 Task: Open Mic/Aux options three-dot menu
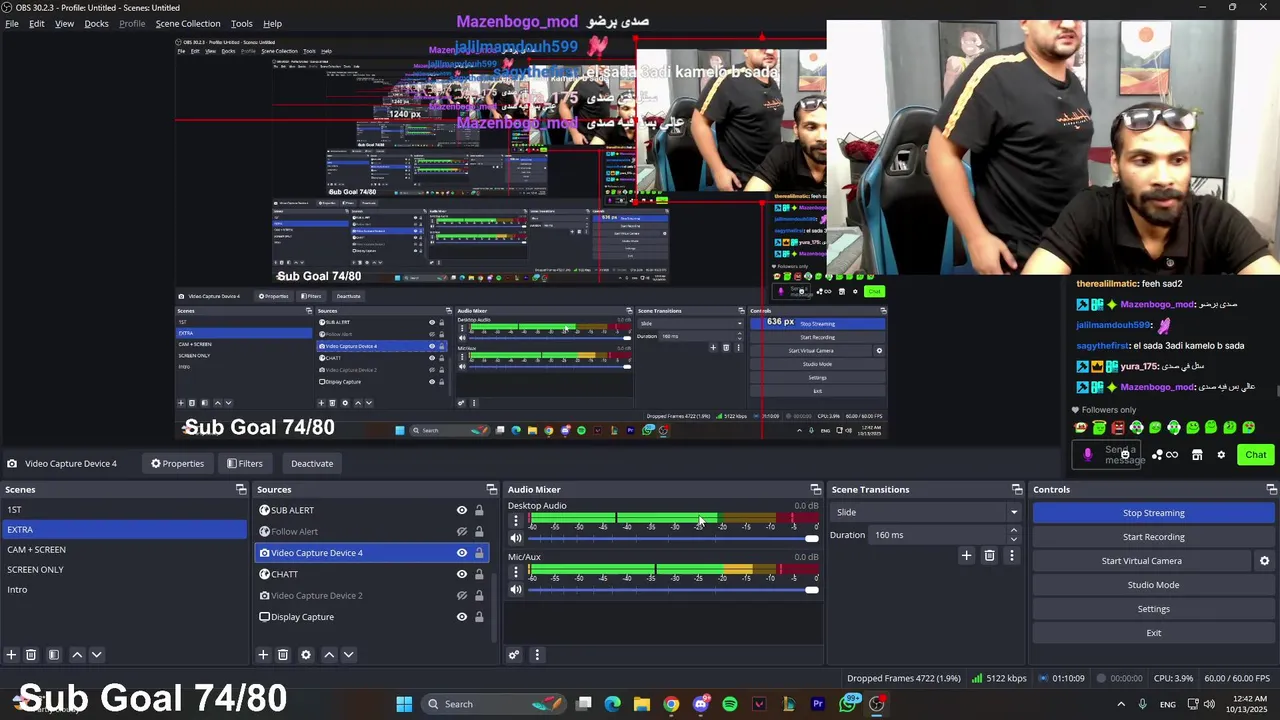(x=516, y=572)
